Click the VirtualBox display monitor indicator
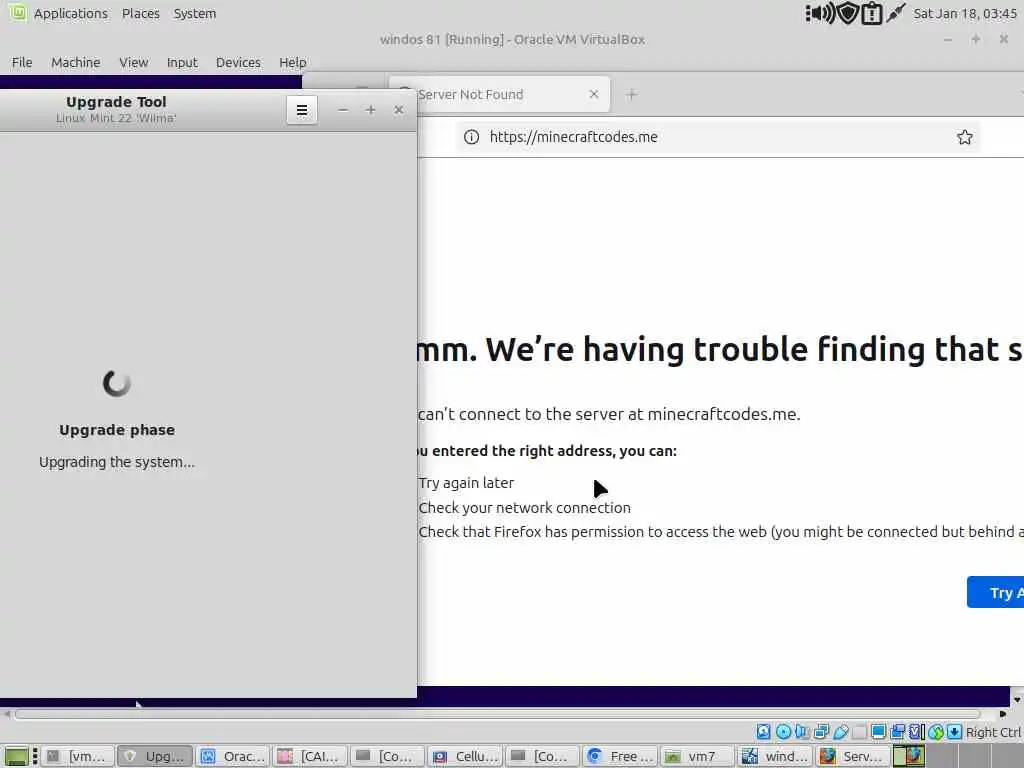 [878, 732]
